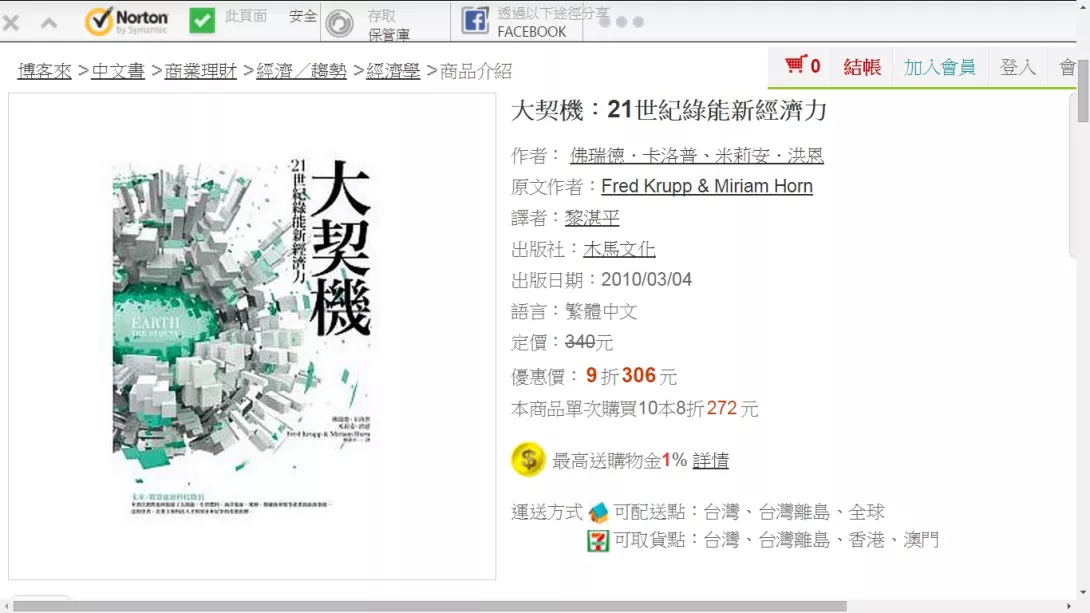Click the struck-through list price 340元
This screenshot has width=1090, height=613.
(x=589, y=342)
